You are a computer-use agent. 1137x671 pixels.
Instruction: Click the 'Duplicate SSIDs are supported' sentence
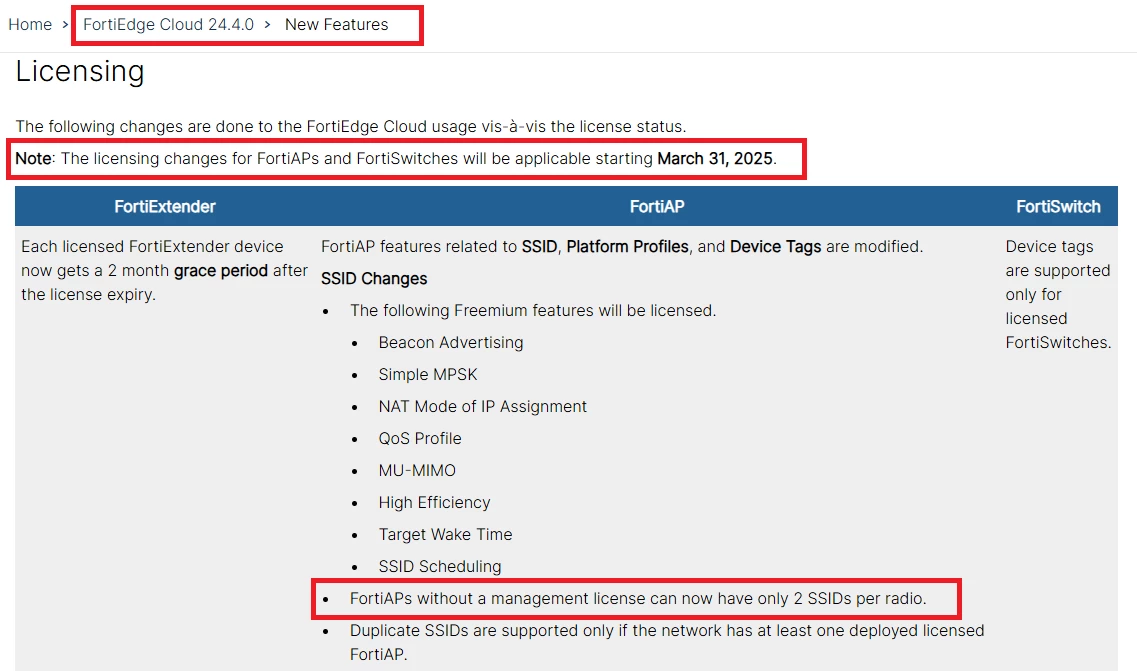coord(666,642)
